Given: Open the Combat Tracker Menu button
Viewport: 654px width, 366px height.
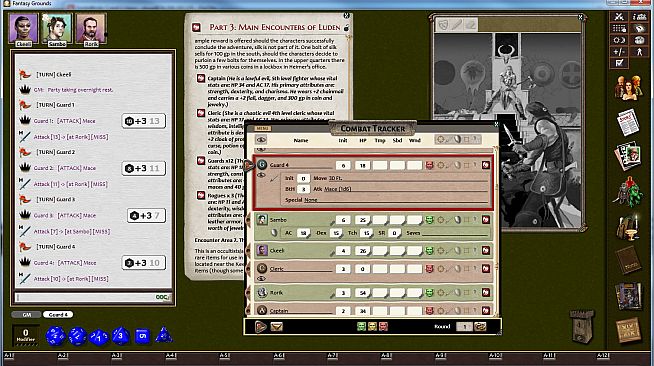Looking at the screenshot, I should pyautogui.click(x=262, y=128).
